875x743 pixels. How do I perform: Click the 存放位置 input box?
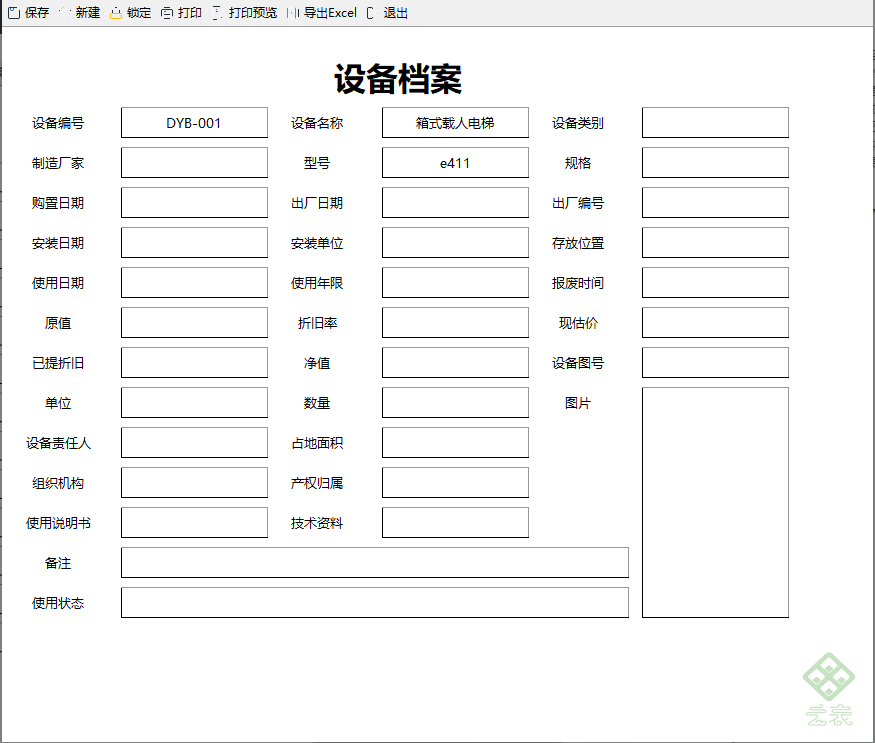(x=715, y=243)
